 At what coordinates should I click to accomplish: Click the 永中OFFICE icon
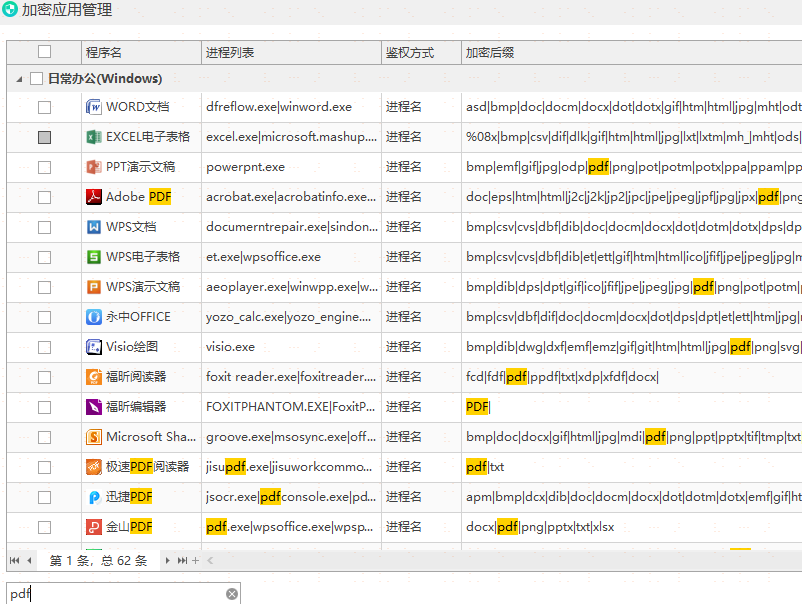(x=94, y=317)
